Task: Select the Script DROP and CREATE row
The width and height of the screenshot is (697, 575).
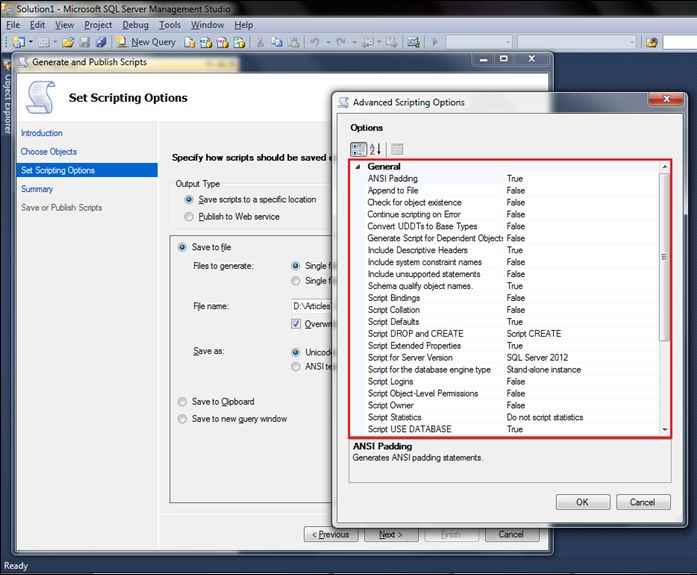Action: pyautogui.click(x=511, y=334)
